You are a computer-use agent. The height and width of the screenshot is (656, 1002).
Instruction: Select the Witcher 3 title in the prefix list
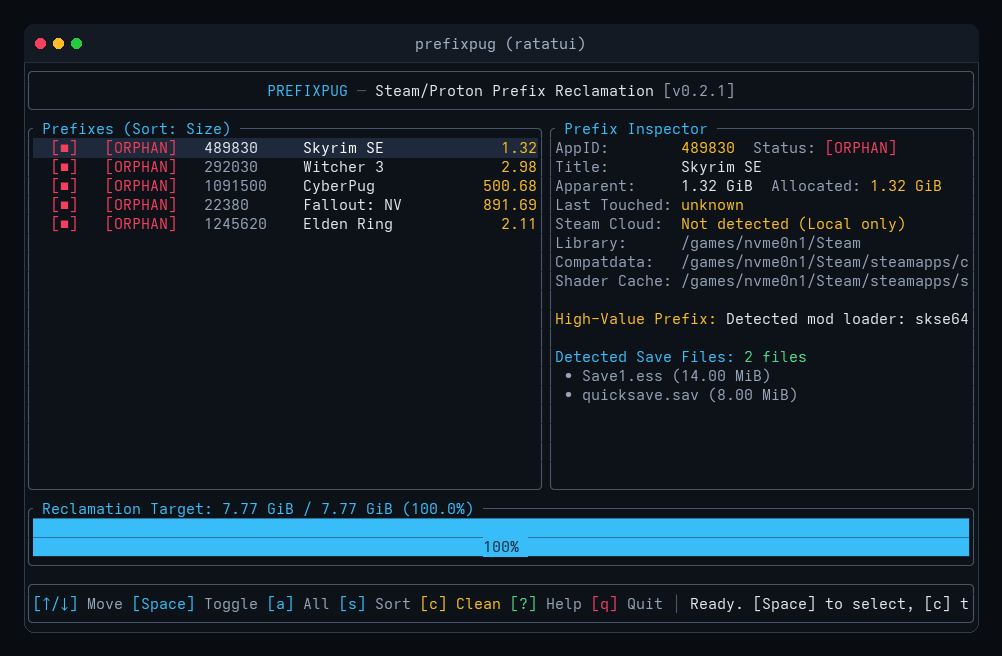tap(343, 167)
